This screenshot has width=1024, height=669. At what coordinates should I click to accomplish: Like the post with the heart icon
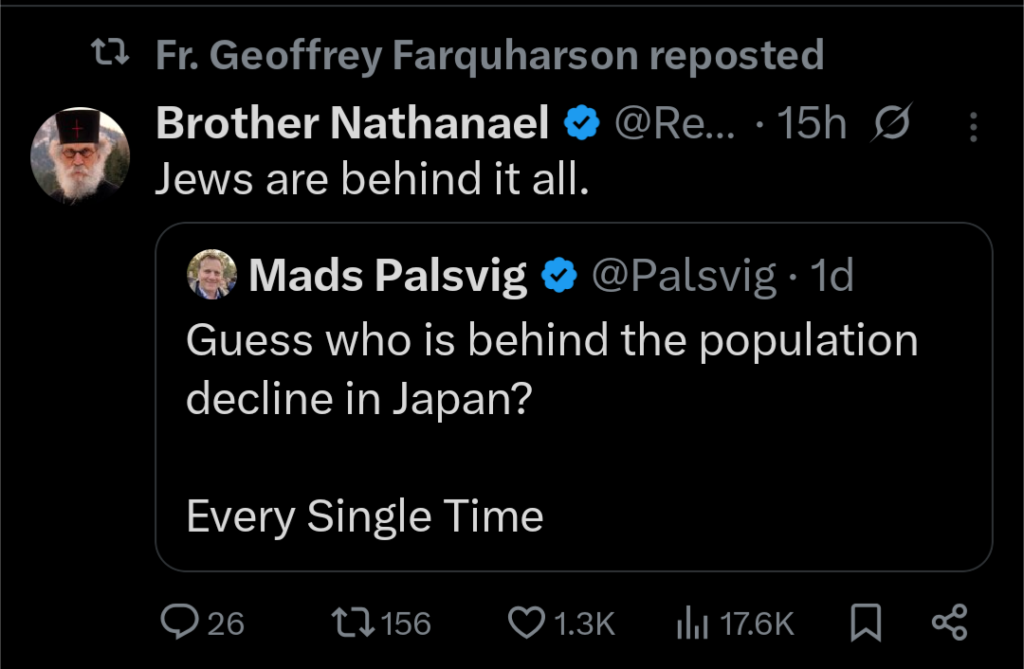coord(525,623)
